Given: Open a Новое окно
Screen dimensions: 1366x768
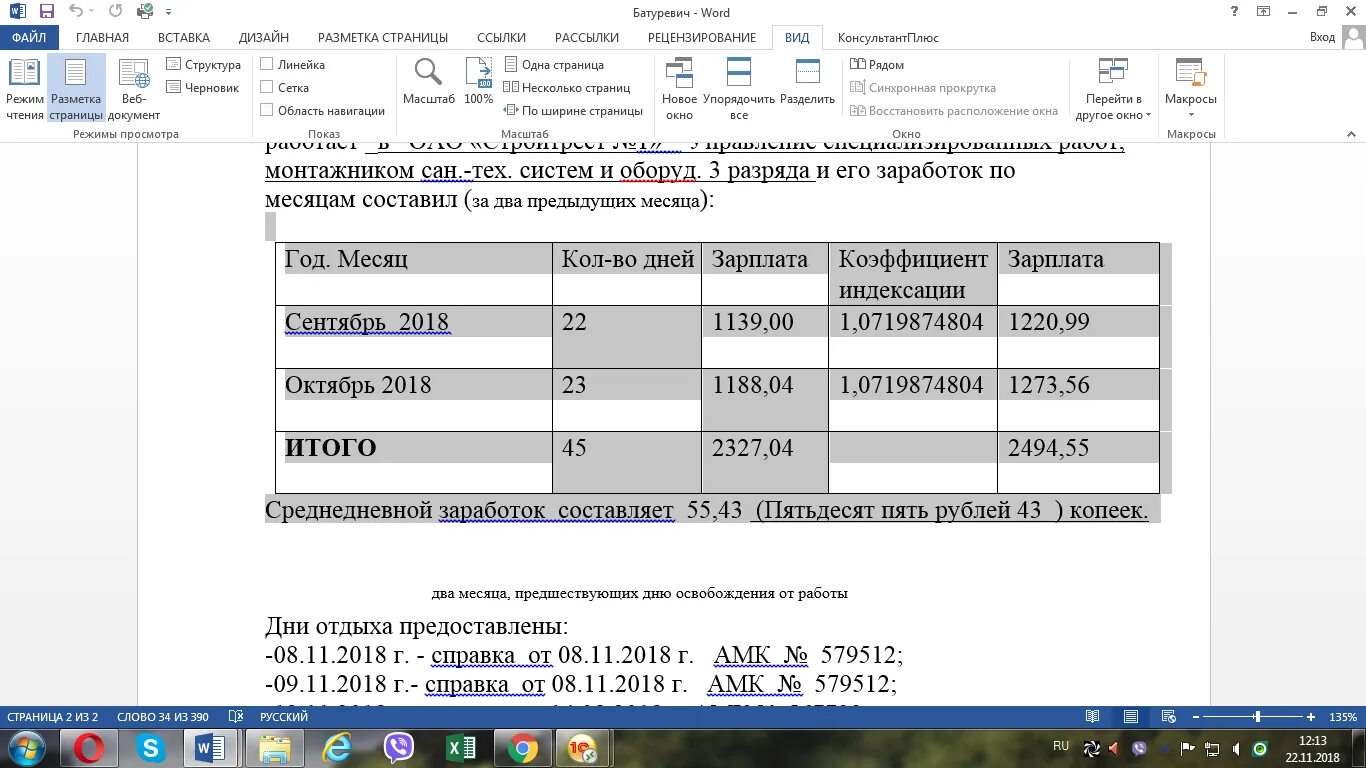Looking at the screenshot, I should coord(680,89).
